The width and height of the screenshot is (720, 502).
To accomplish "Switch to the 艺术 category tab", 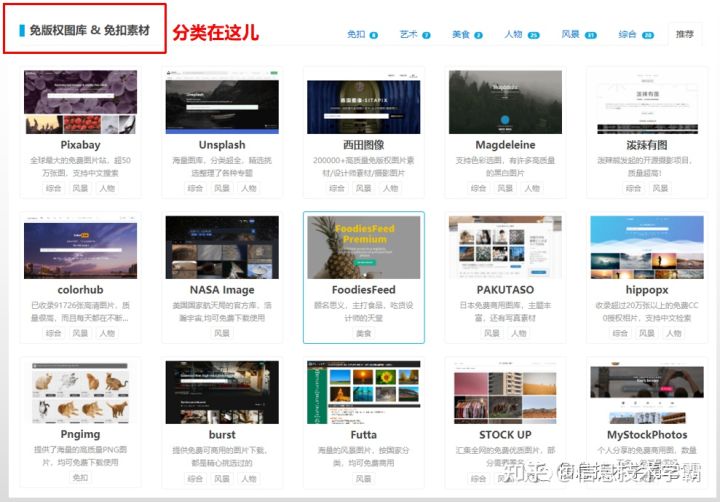I will coord(415,34).
